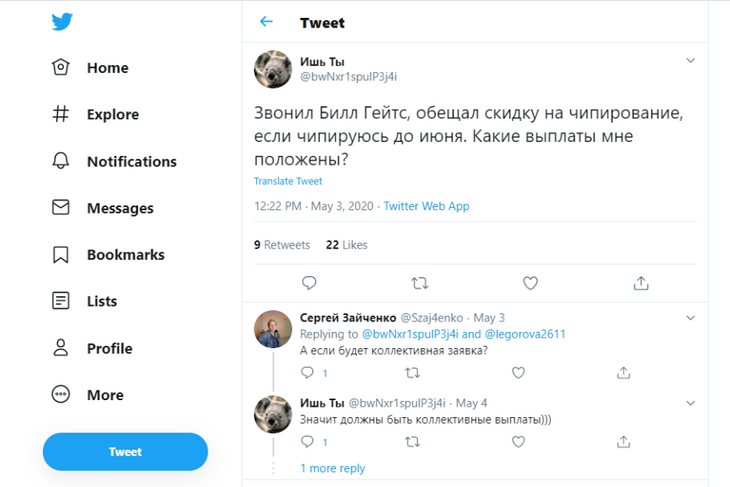
Task: Show 1 more reply
Action: [x=333, y=468]
